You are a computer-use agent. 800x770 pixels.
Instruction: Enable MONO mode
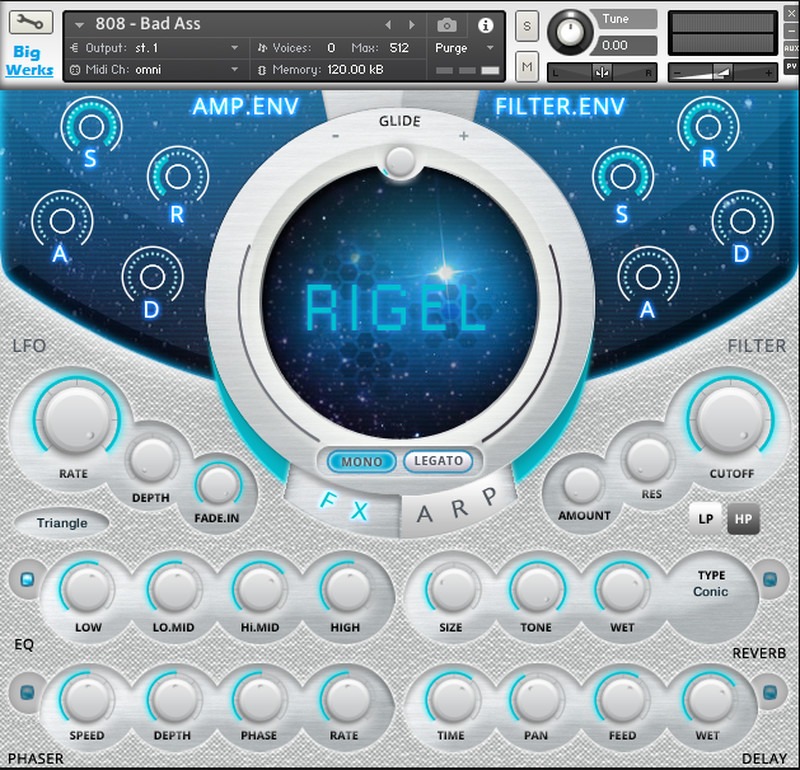pyautogui.click(x=360, y=461)
